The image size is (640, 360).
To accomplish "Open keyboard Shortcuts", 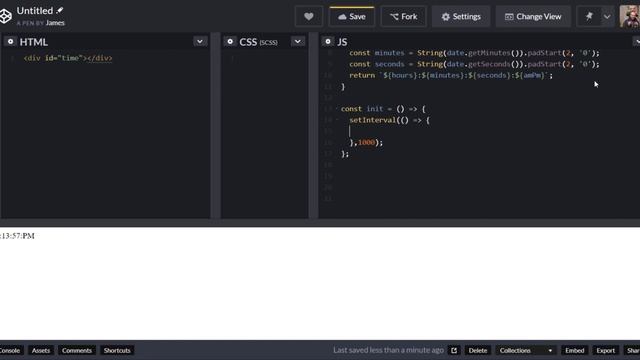I will 117,350.
